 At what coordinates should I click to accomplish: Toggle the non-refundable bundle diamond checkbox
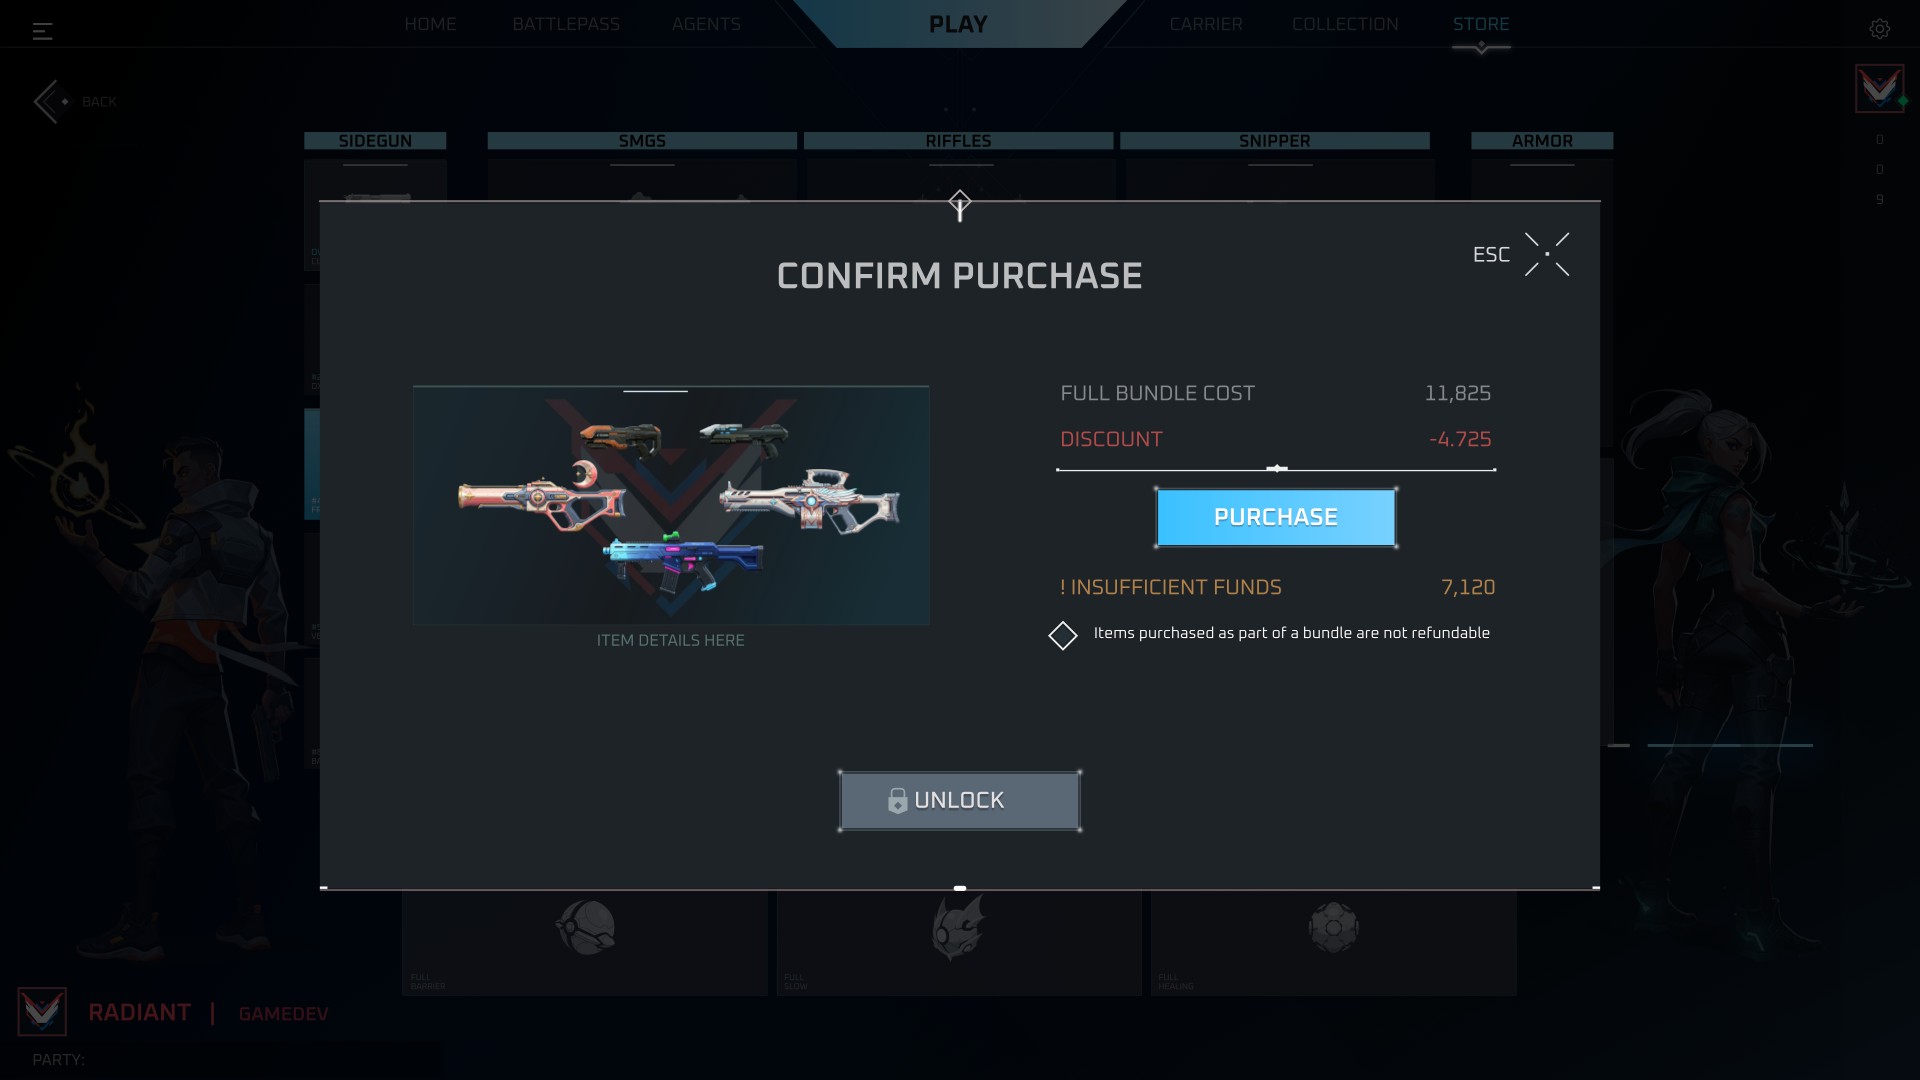1062,635
